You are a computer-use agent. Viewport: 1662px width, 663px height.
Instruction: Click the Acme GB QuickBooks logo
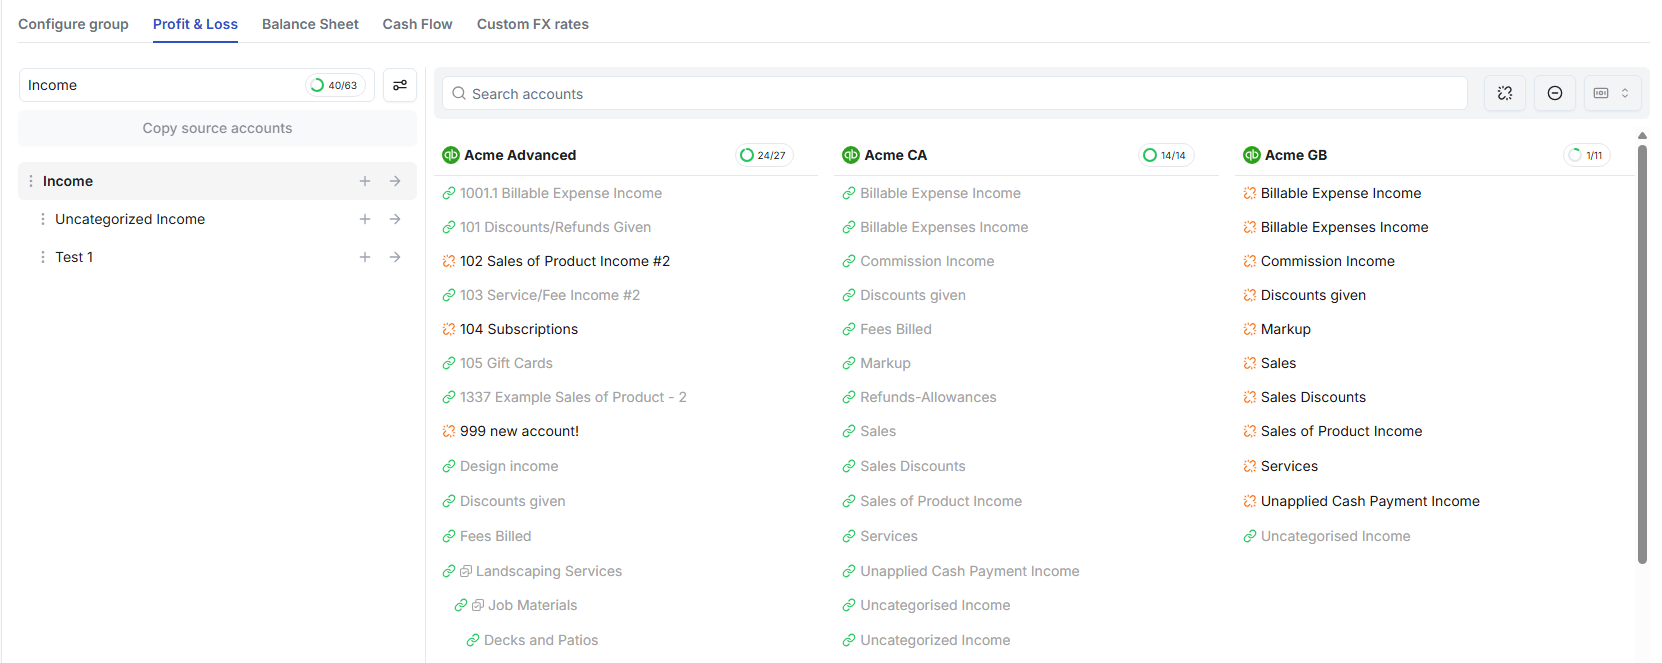(1252, 155)
